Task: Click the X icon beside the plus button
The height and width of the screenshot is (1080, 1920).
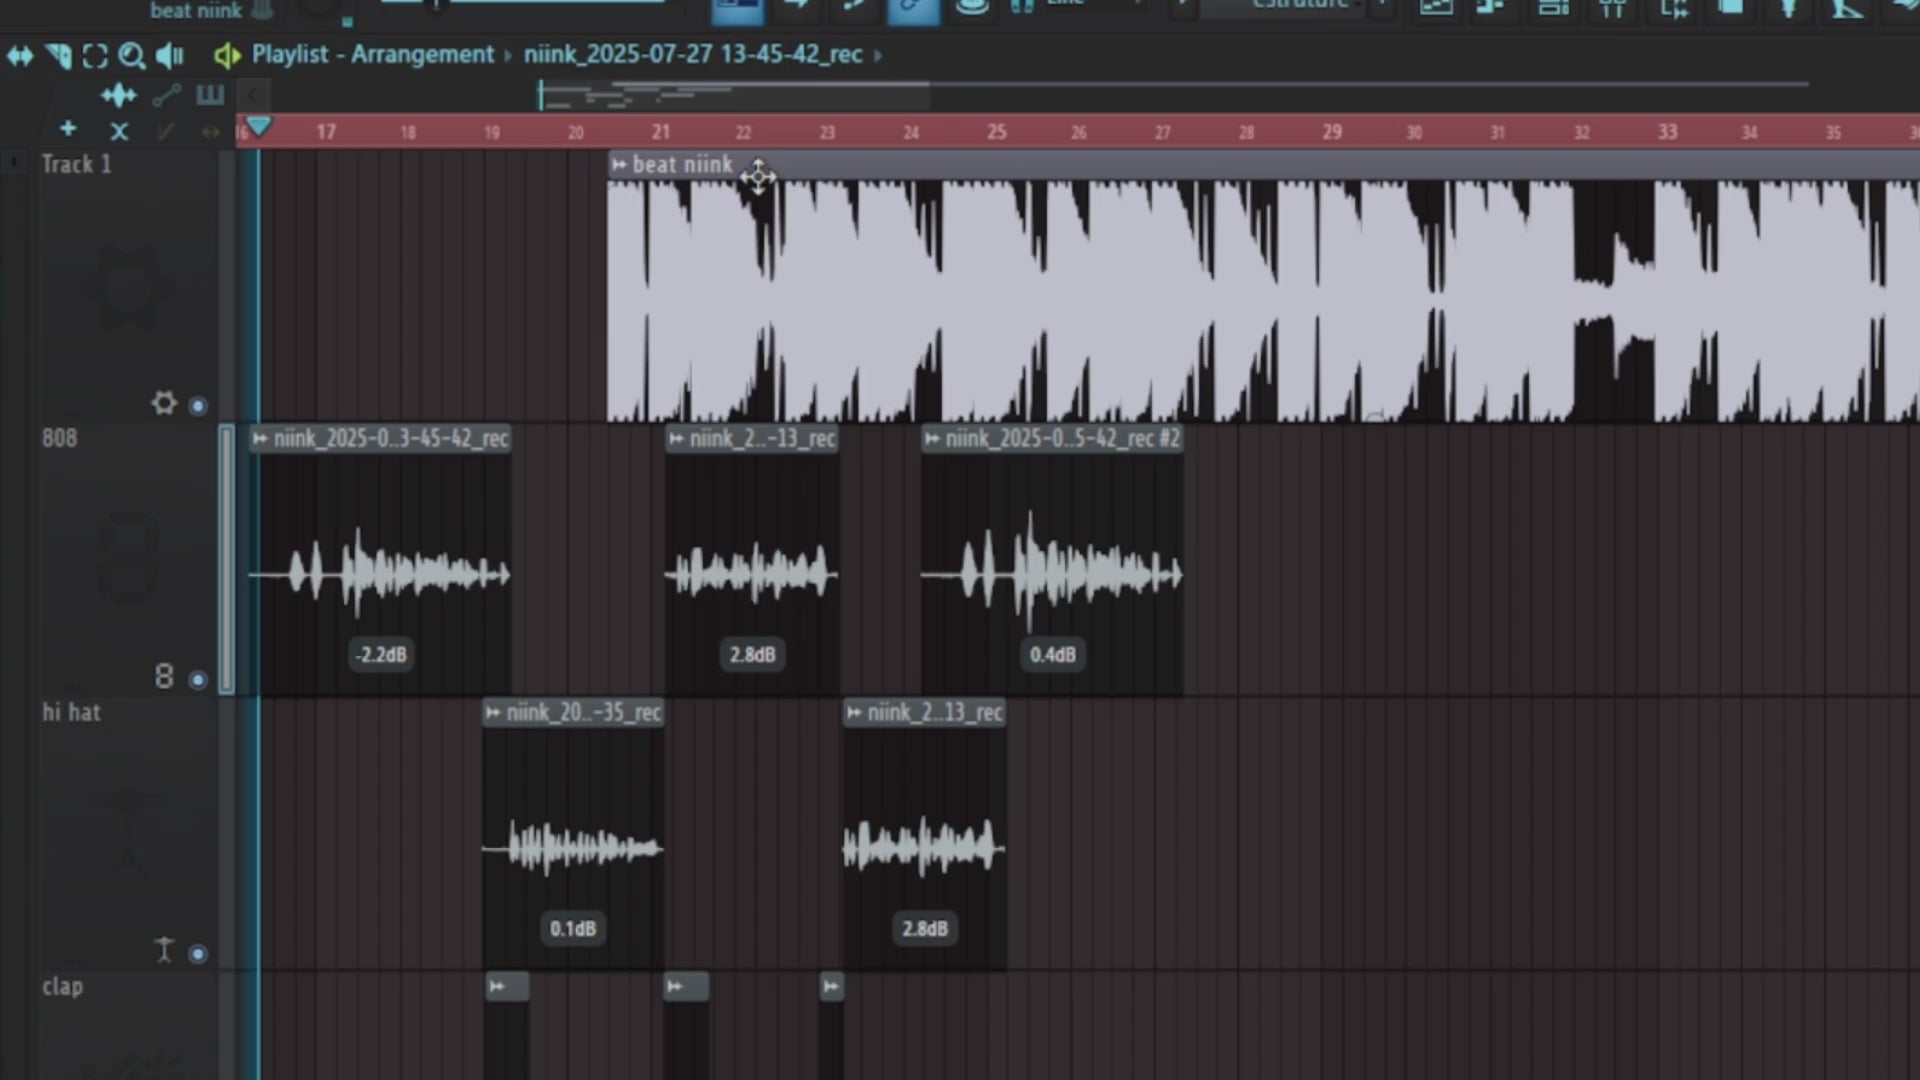Action: 119,130
